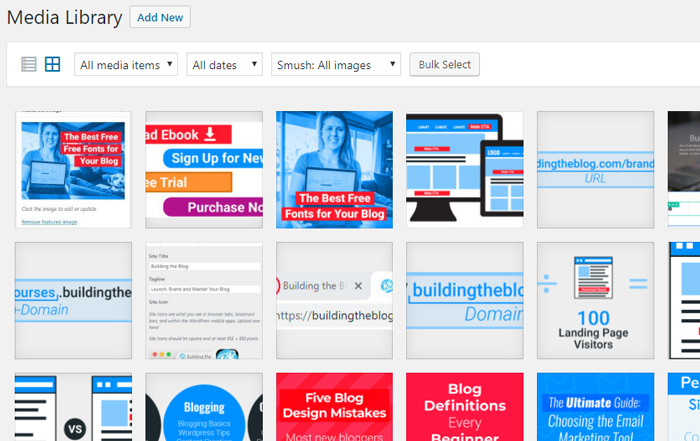This screenshot has width=700, height=441.
Task: Click the Add New button
Action: (x=160, y=17)
